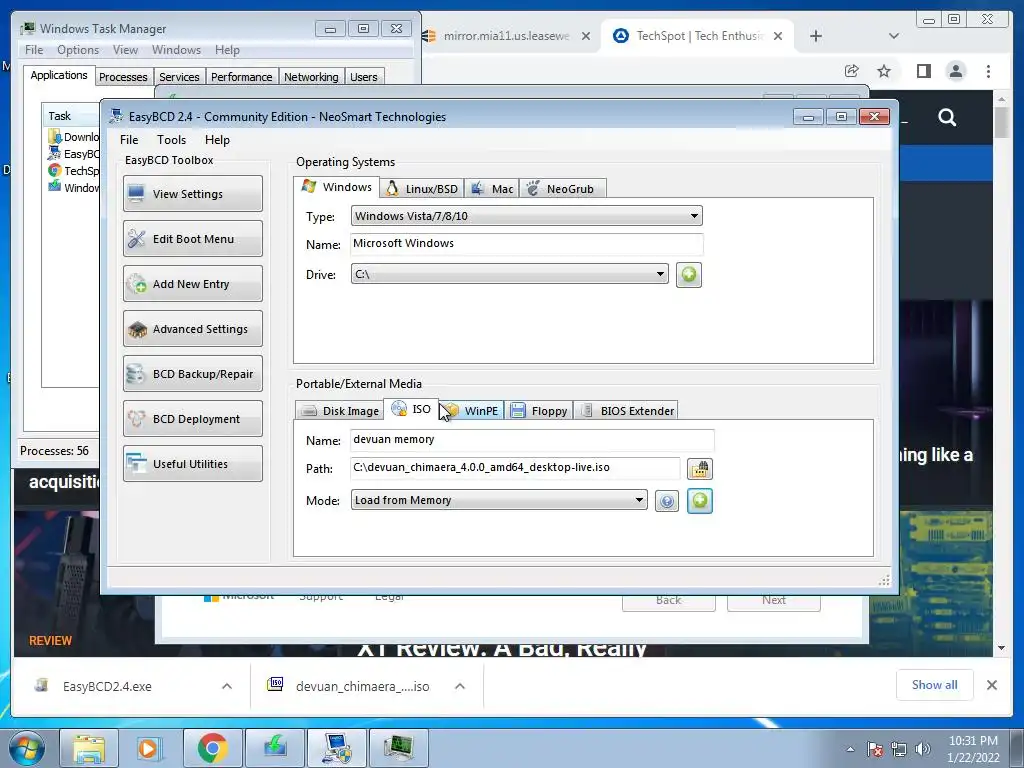Open the EasyBCD File menu

coord(129,140)
